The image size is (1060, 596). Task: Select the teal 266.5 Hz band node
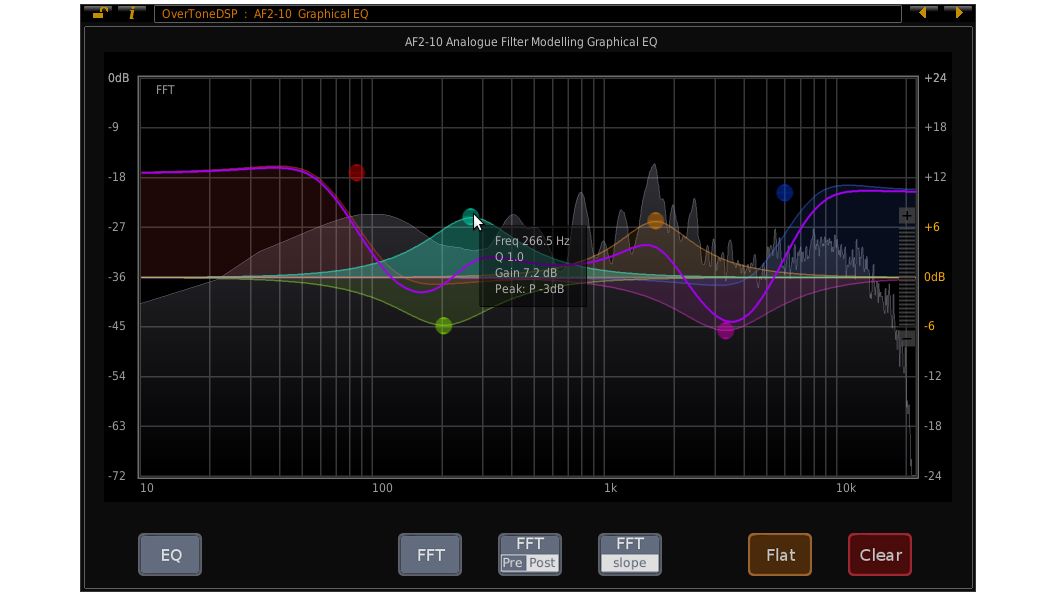pos(469,215)
